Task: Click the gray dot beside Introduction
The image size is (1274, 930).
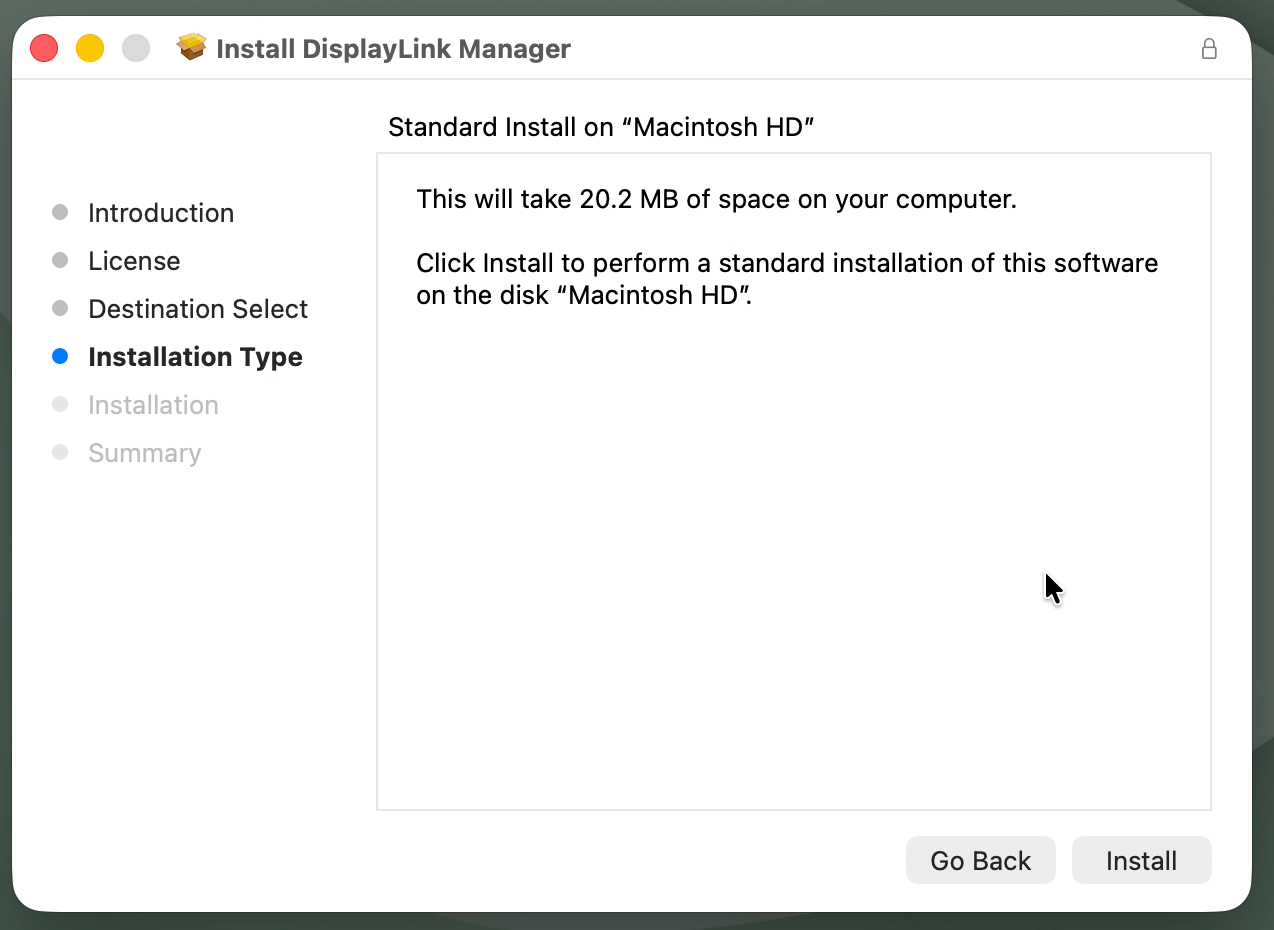Action: (60, 212)
